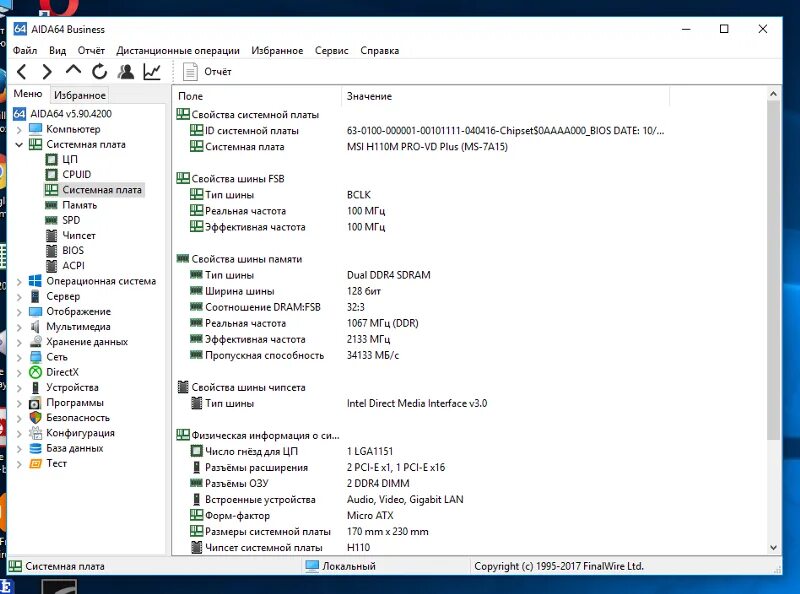This screenshot has width=800, height=594.
Task: Expand the Программы tree node
Action: [19, 403]
